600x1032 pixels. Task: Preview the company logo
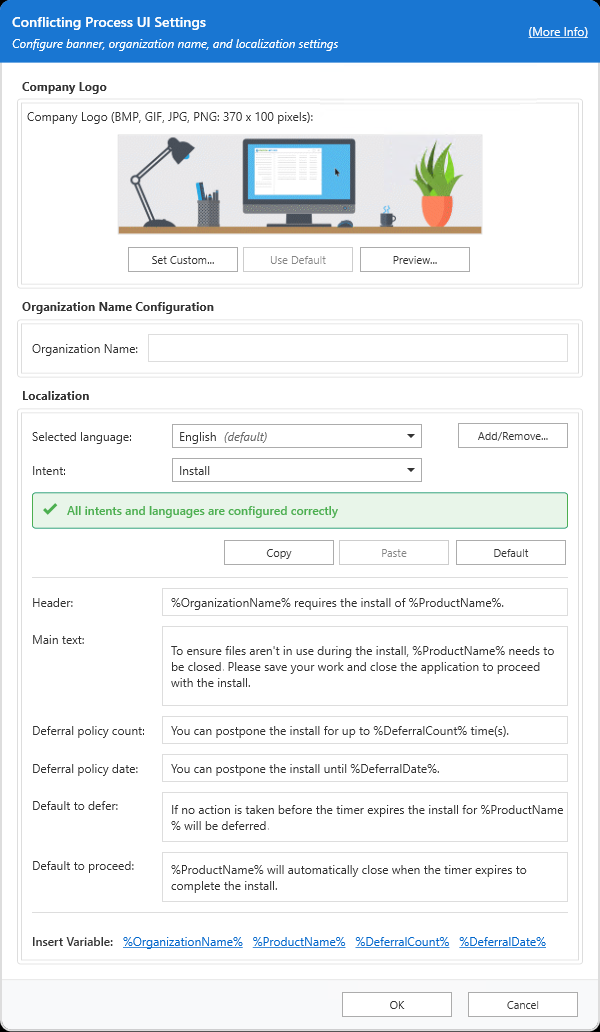click(x=414, y=259)
